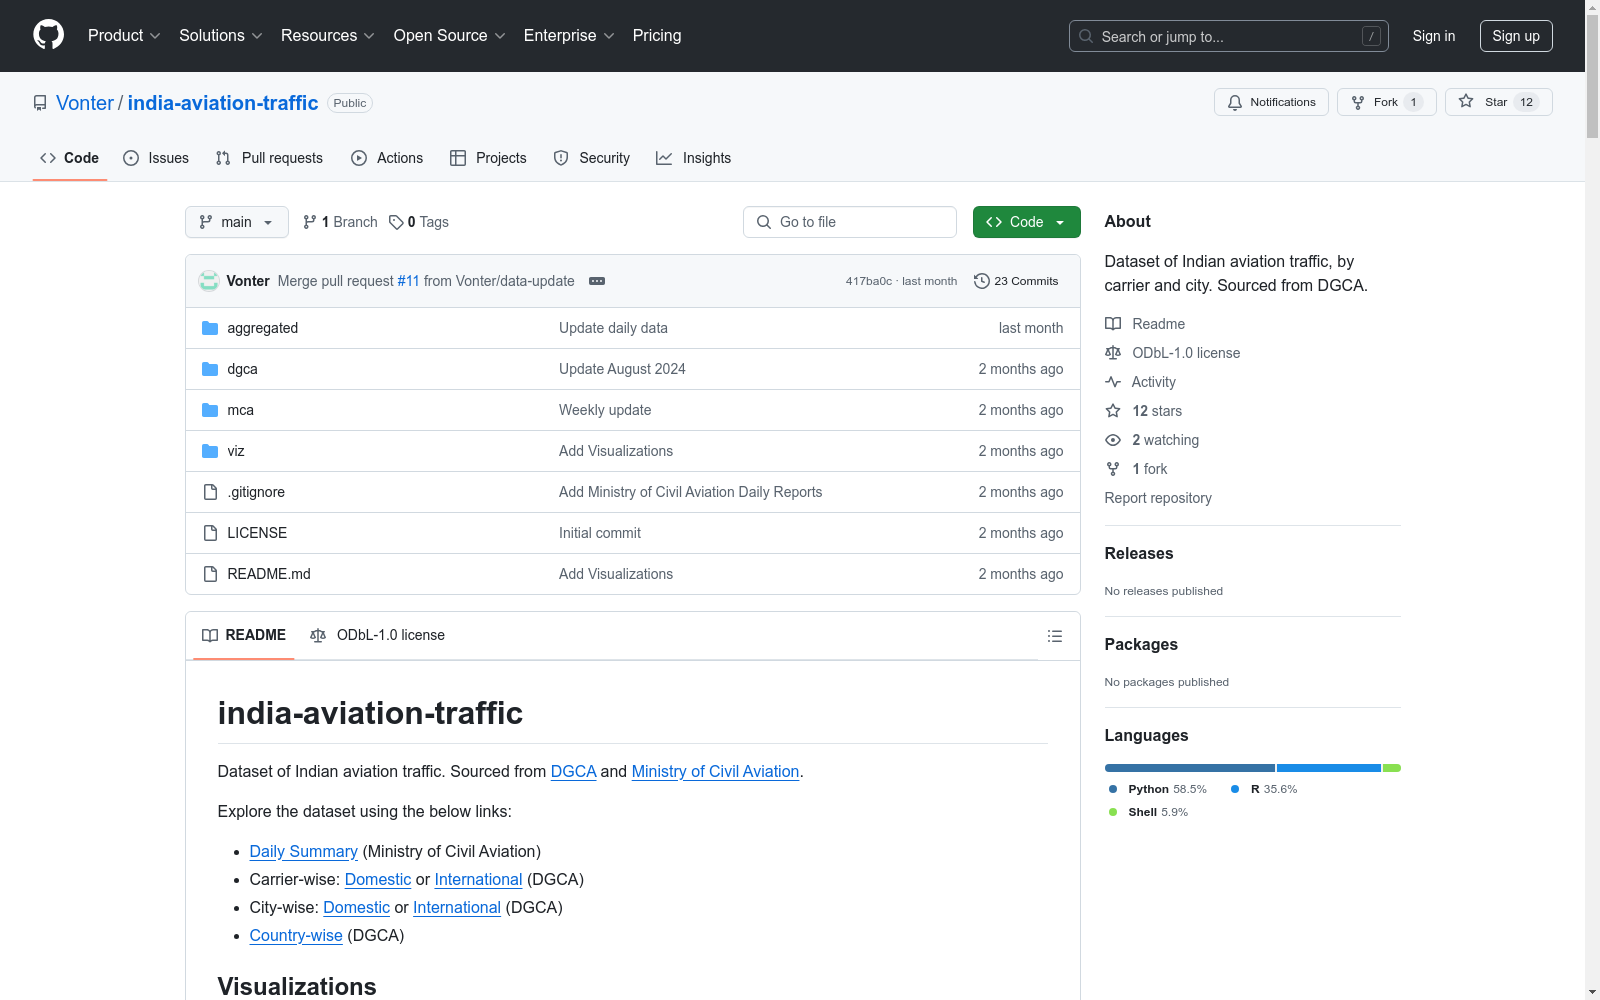Click the Readme book icon in About
The image size is (1600, 1000).
1113,324
